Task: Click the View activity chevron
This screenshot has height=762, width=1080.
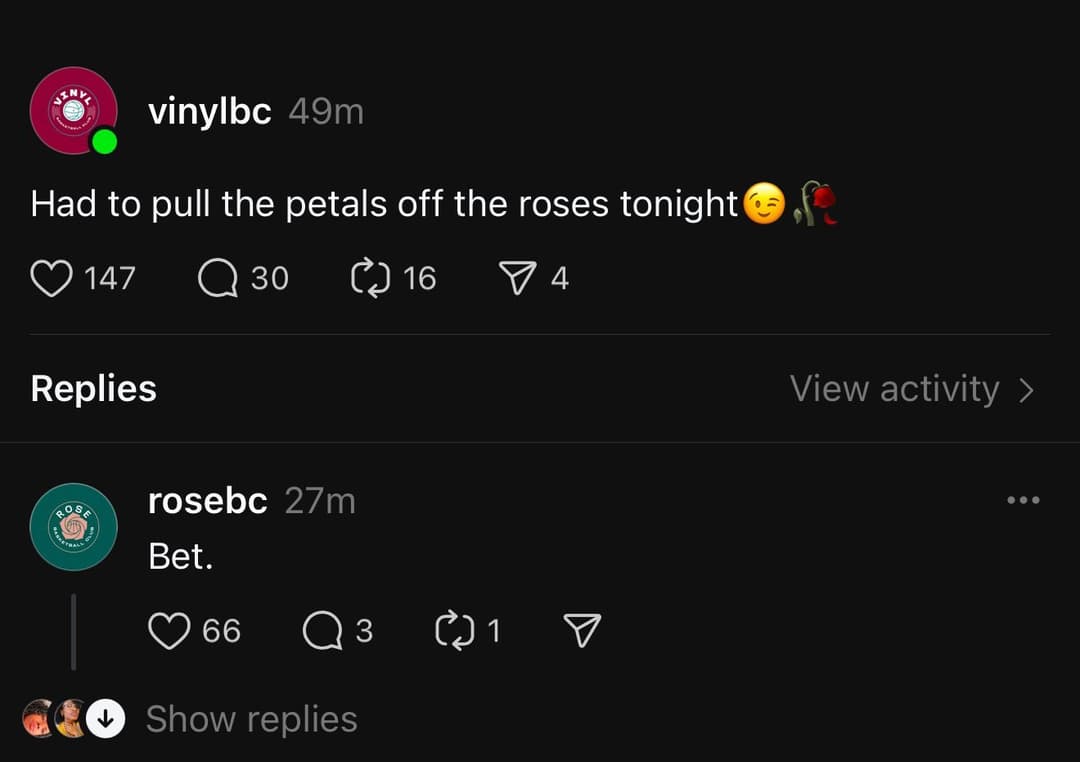Action: 1027,390
